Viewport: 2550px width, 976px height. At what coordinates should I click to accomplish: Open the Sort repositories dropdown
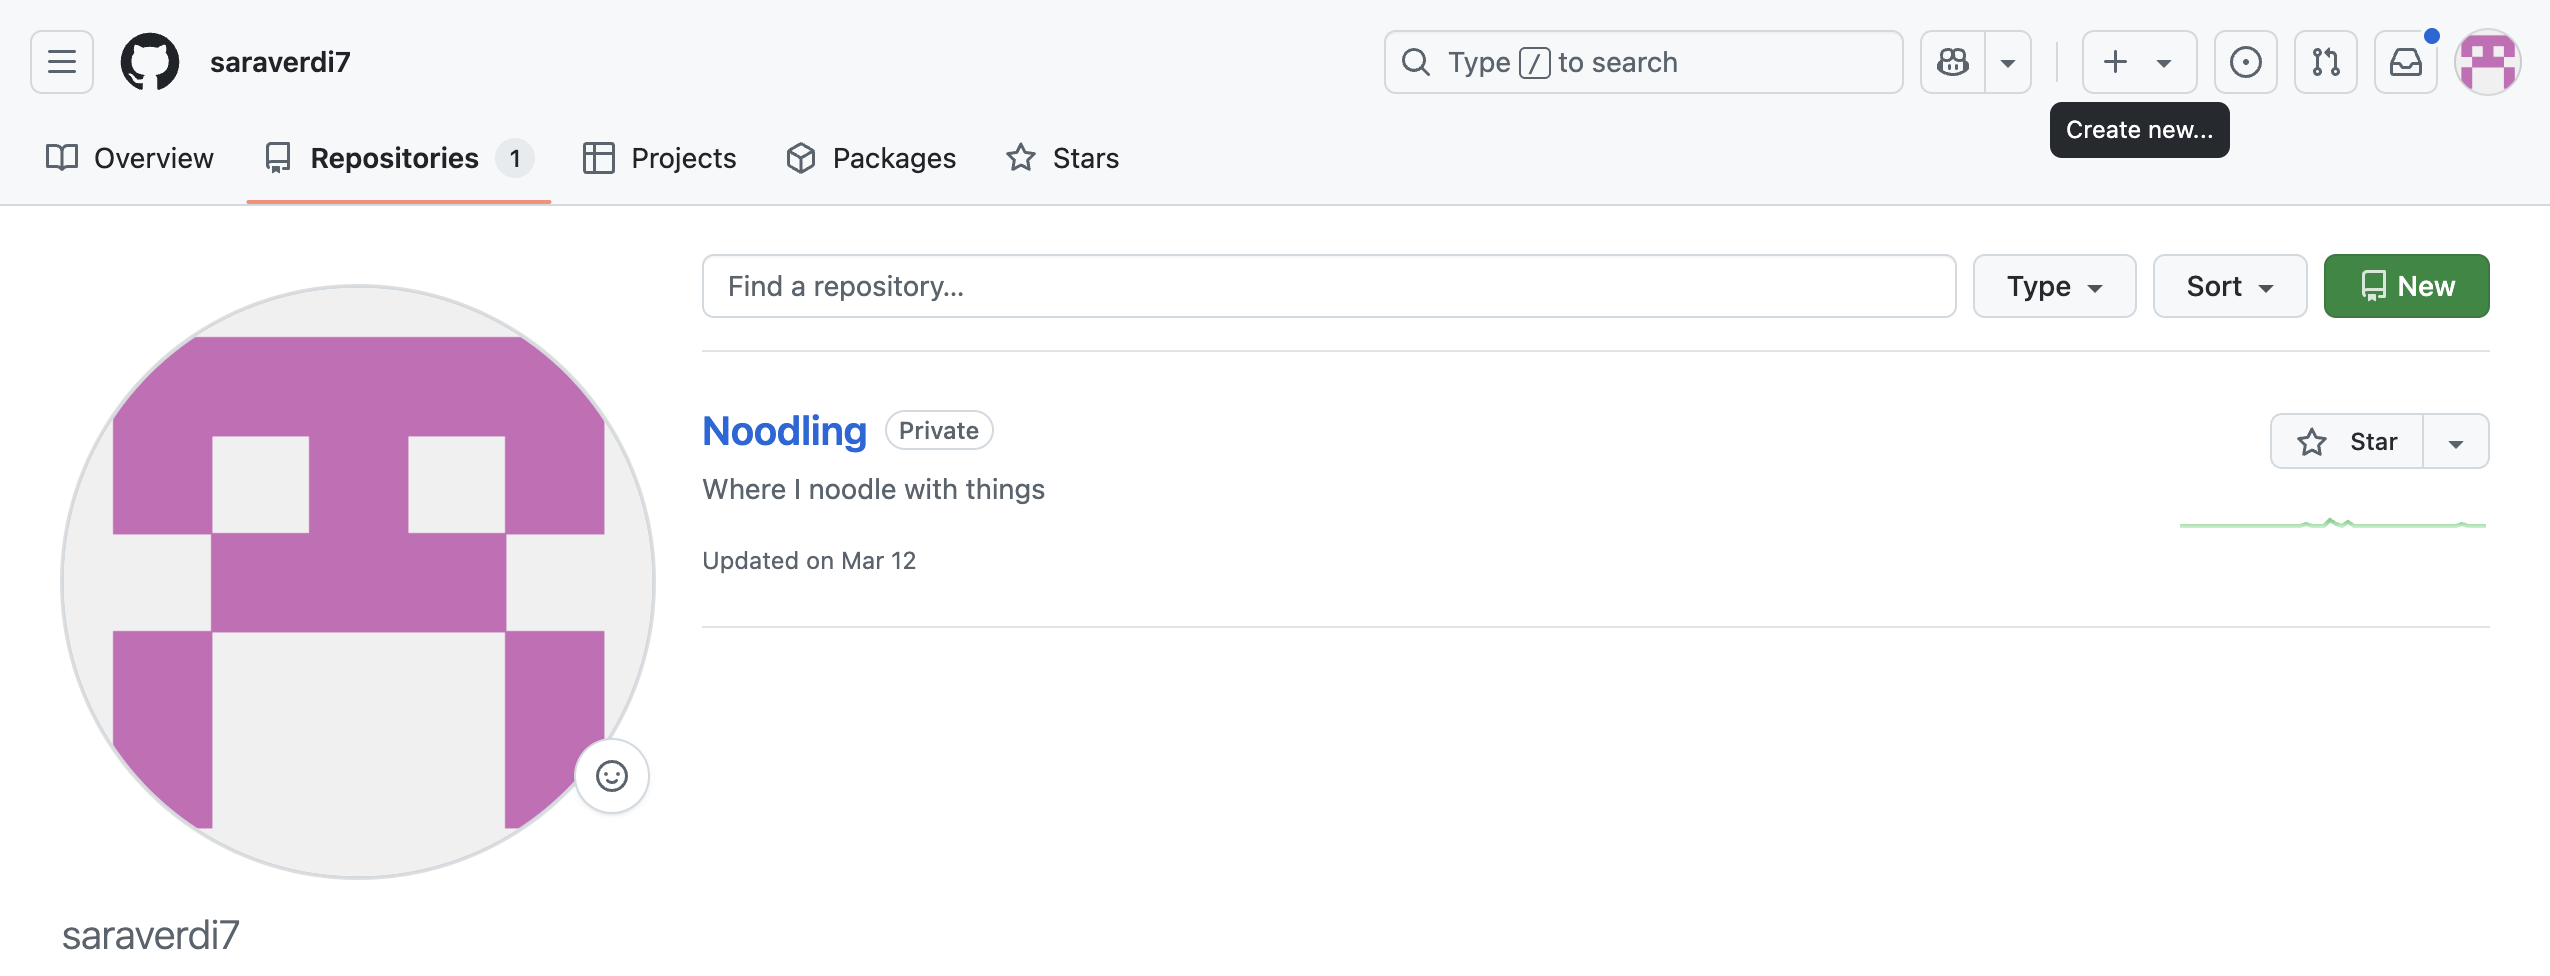click(2228, 286)
